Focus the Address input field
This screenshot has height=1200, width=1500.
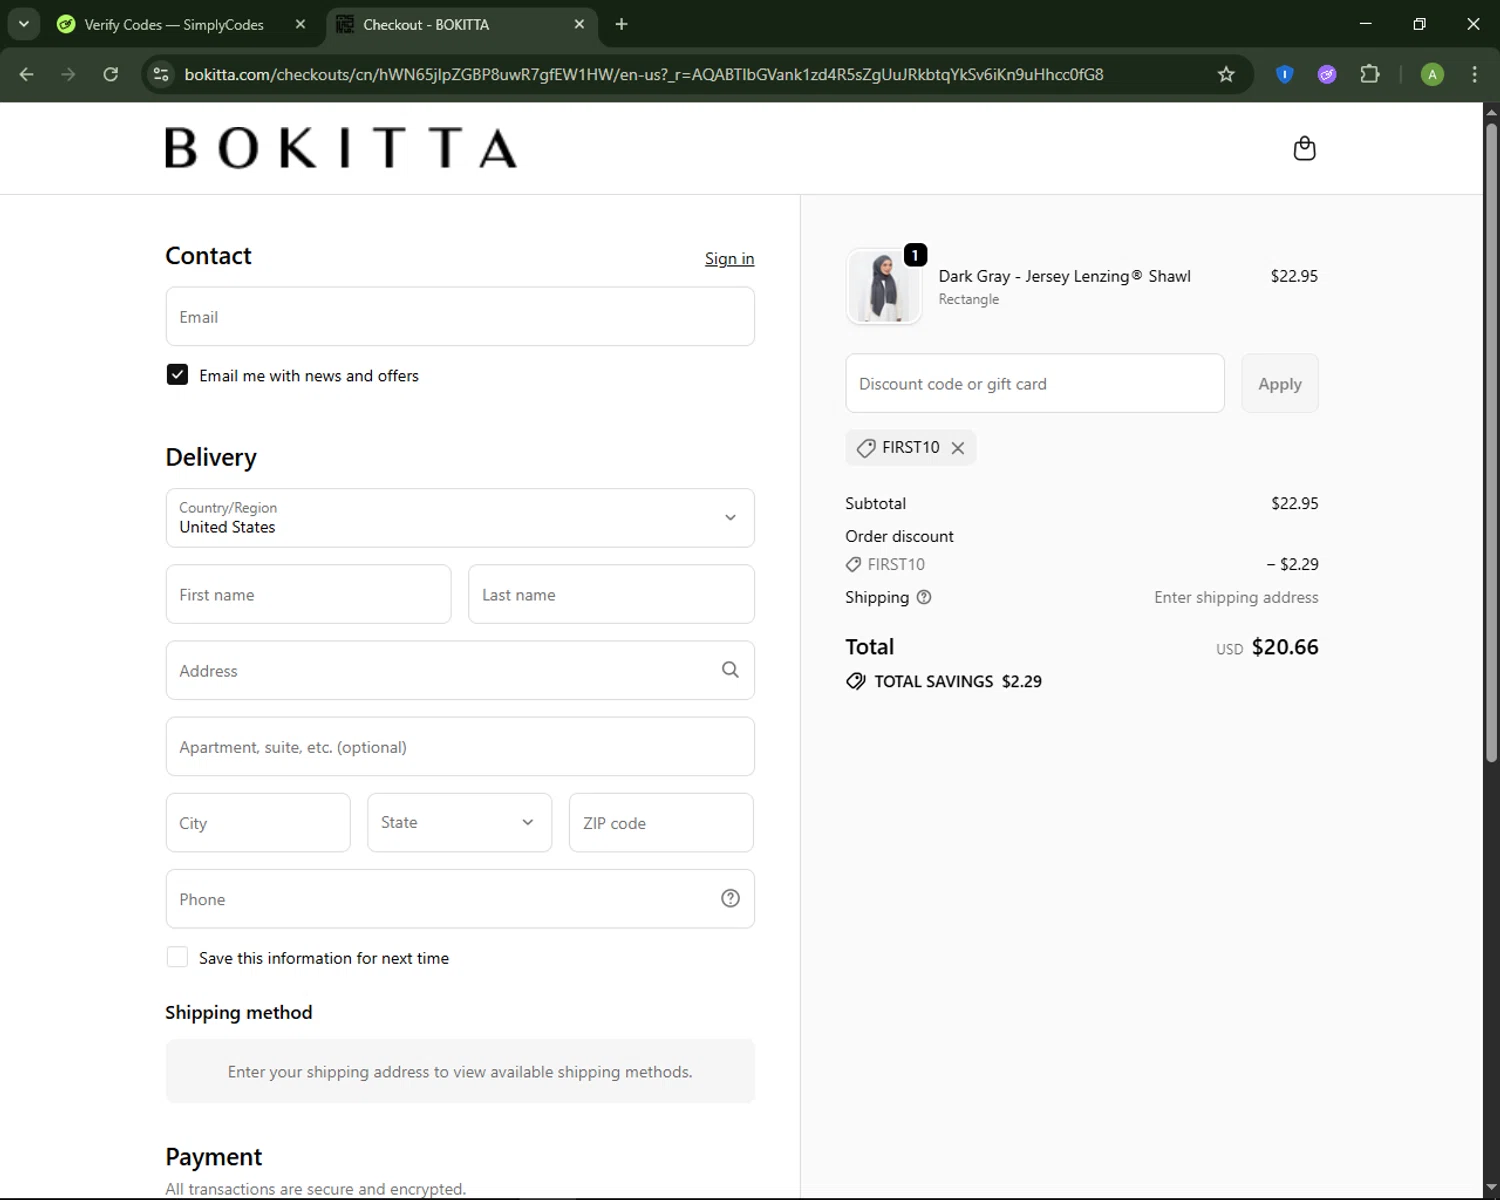click(460, 670)
